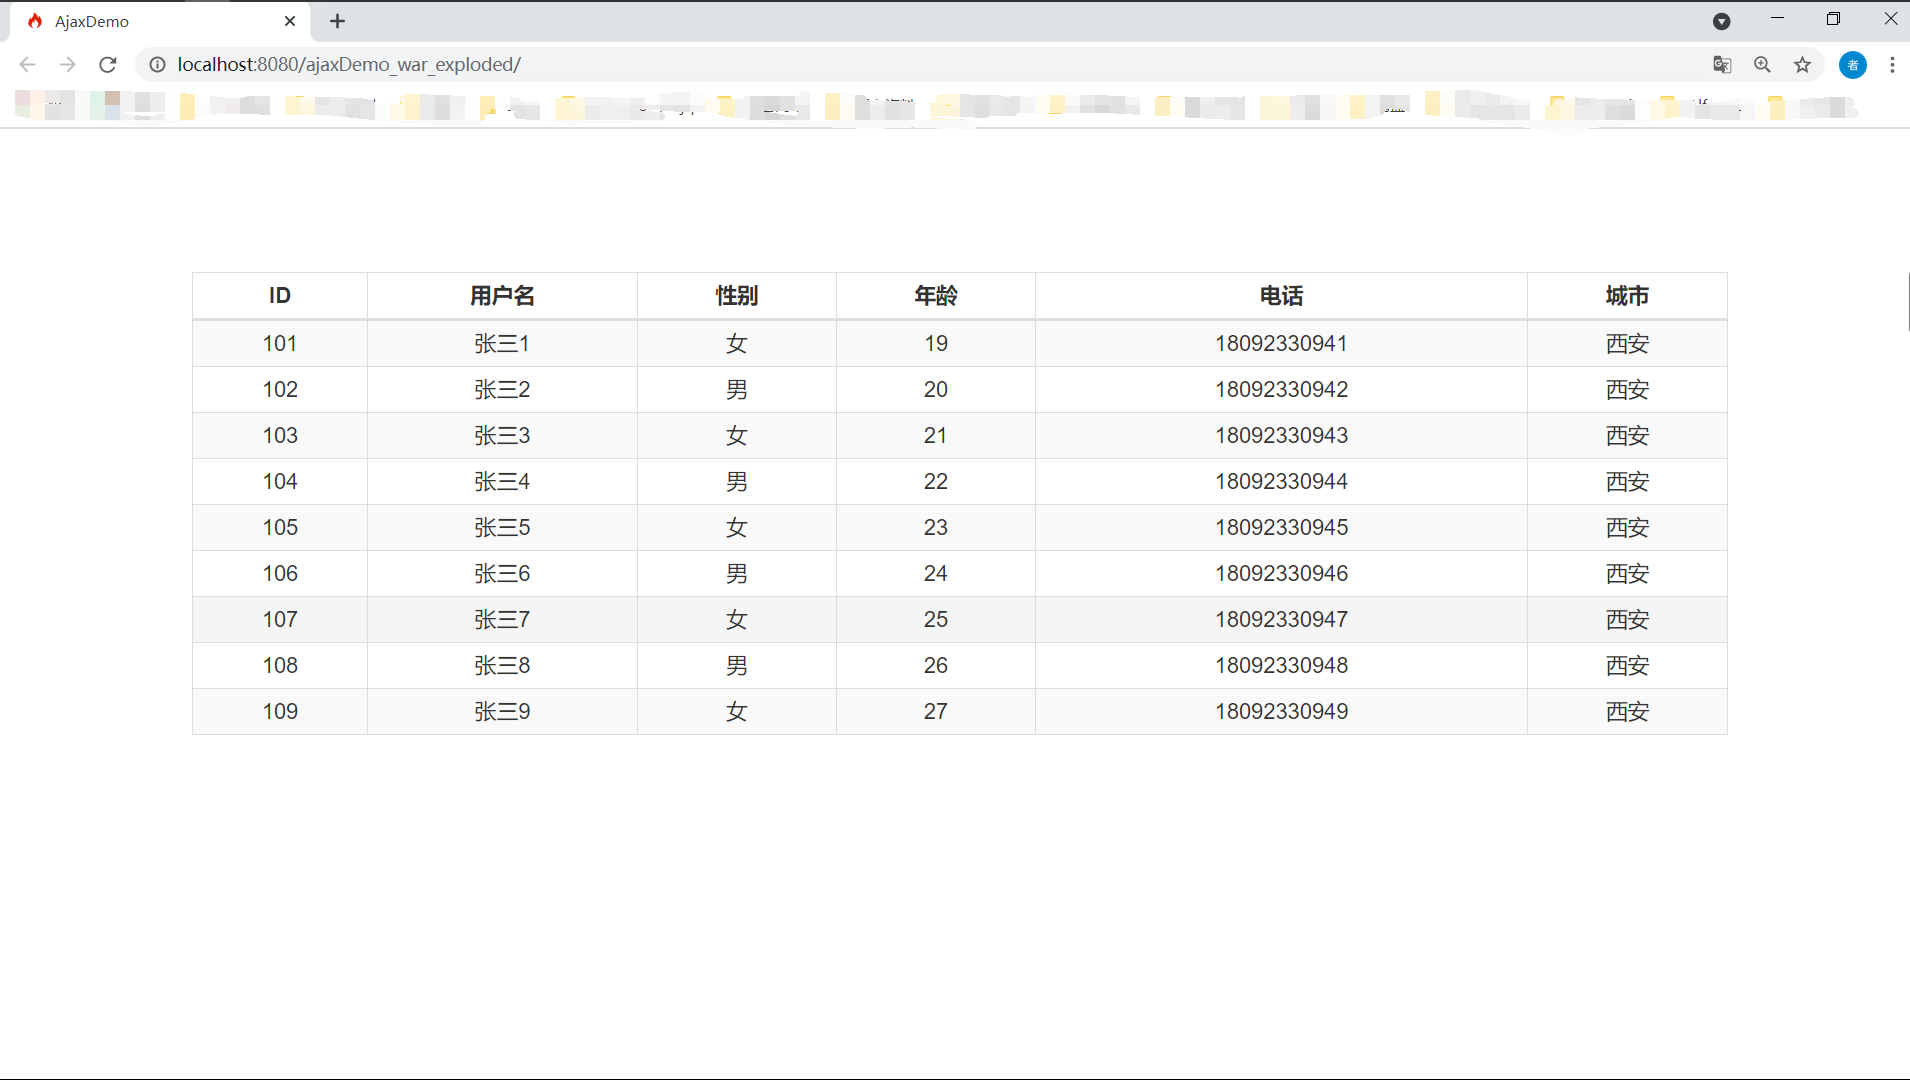This screenshot has width=1910, height=1080.
Task: Click the dark circular icon in the title bar
Action: [x=1722, y=20]
